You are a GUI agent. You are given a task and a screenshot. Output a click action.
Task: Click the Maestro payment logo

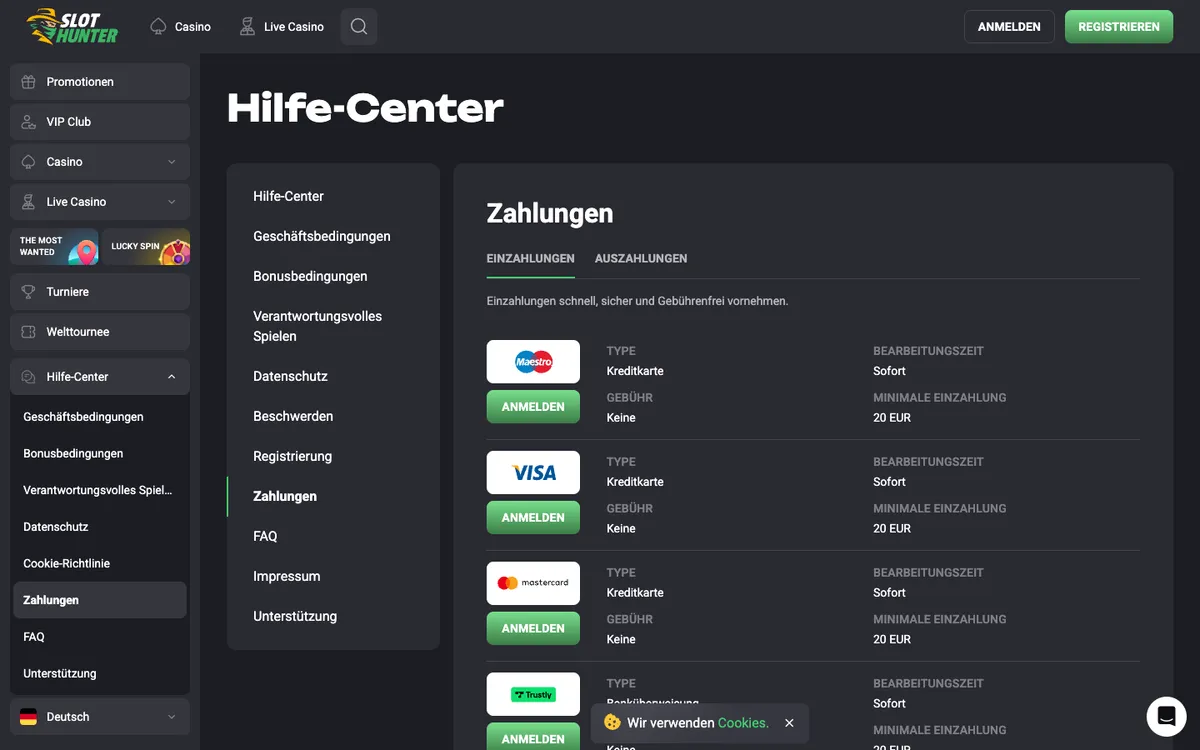pos(533,362)
